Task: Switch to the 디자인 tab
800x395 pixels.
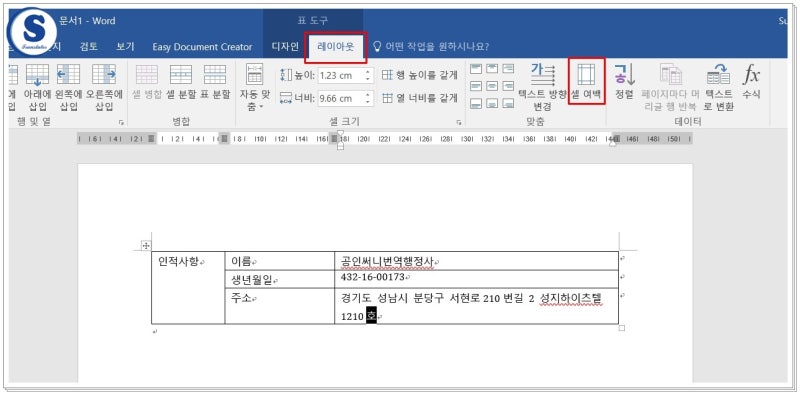Action: coord(285,47)
